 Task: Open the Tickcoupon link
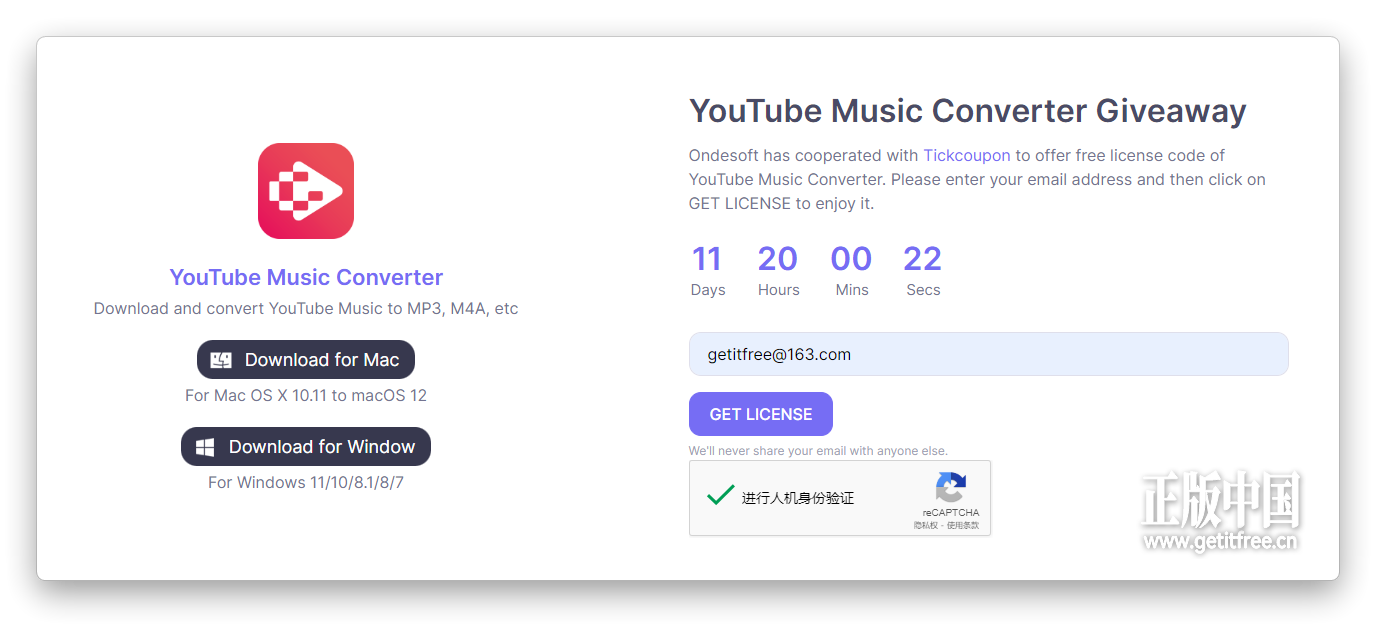pos(967,156)
